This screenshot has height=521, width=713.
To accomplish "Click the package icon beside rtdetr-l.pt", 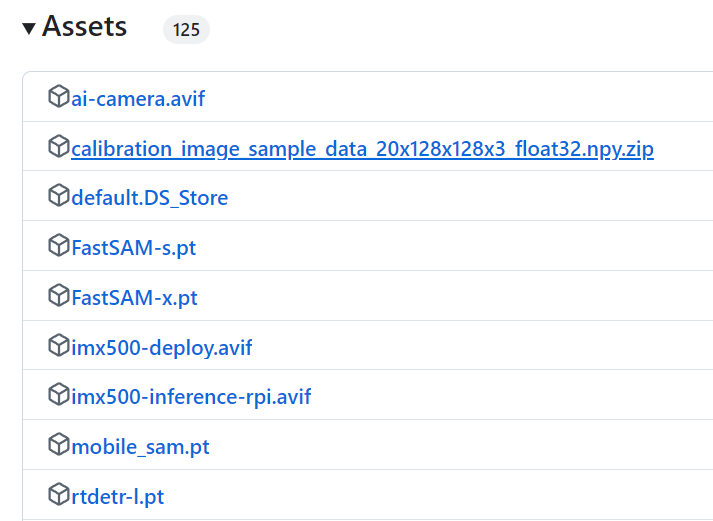I will tap(59, 494).
